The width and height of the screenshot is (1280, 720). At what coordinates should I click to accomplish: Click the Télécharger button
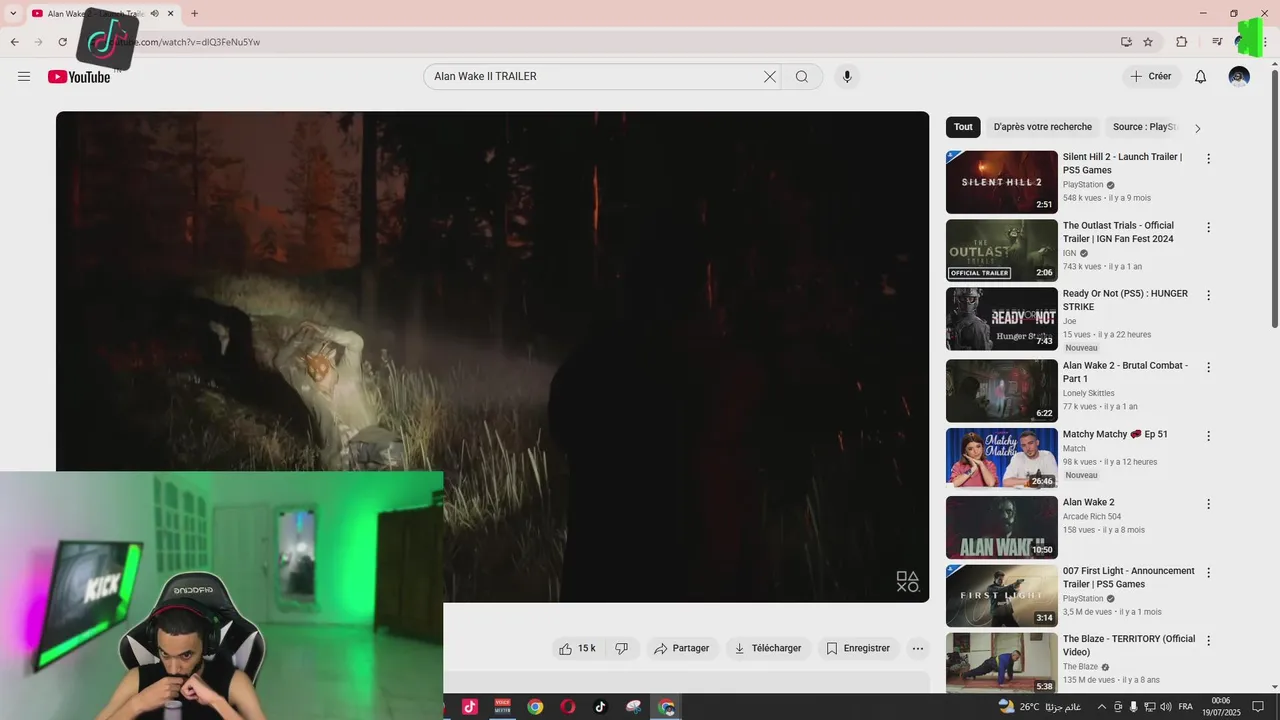768,649
